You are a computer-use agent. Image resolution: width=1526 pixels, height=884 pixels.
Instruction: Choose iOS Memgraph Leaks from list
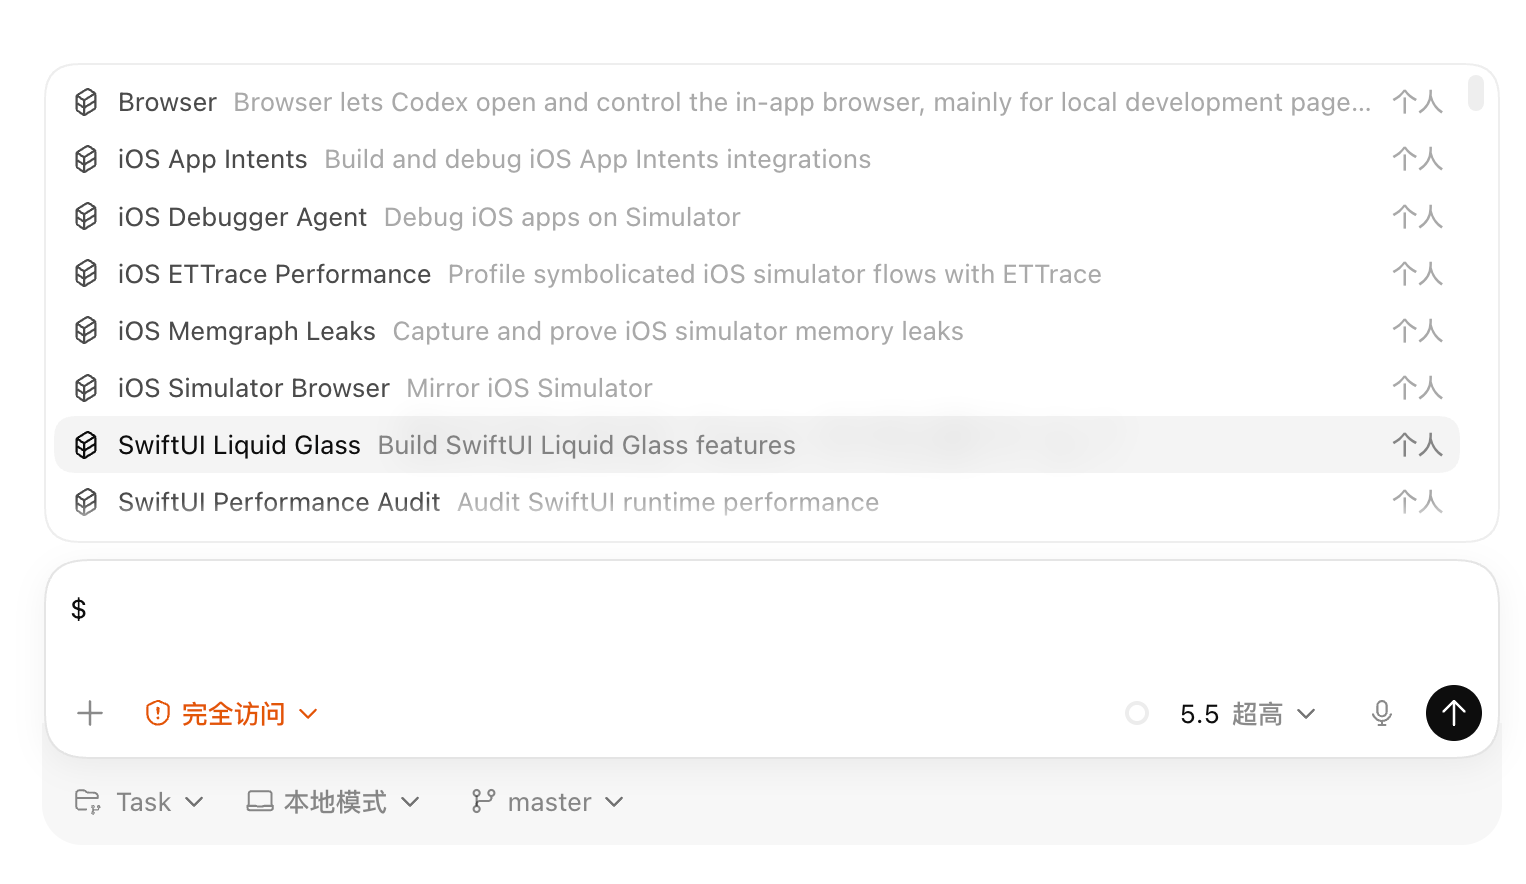pyautogui.click(x=757, y=331)
